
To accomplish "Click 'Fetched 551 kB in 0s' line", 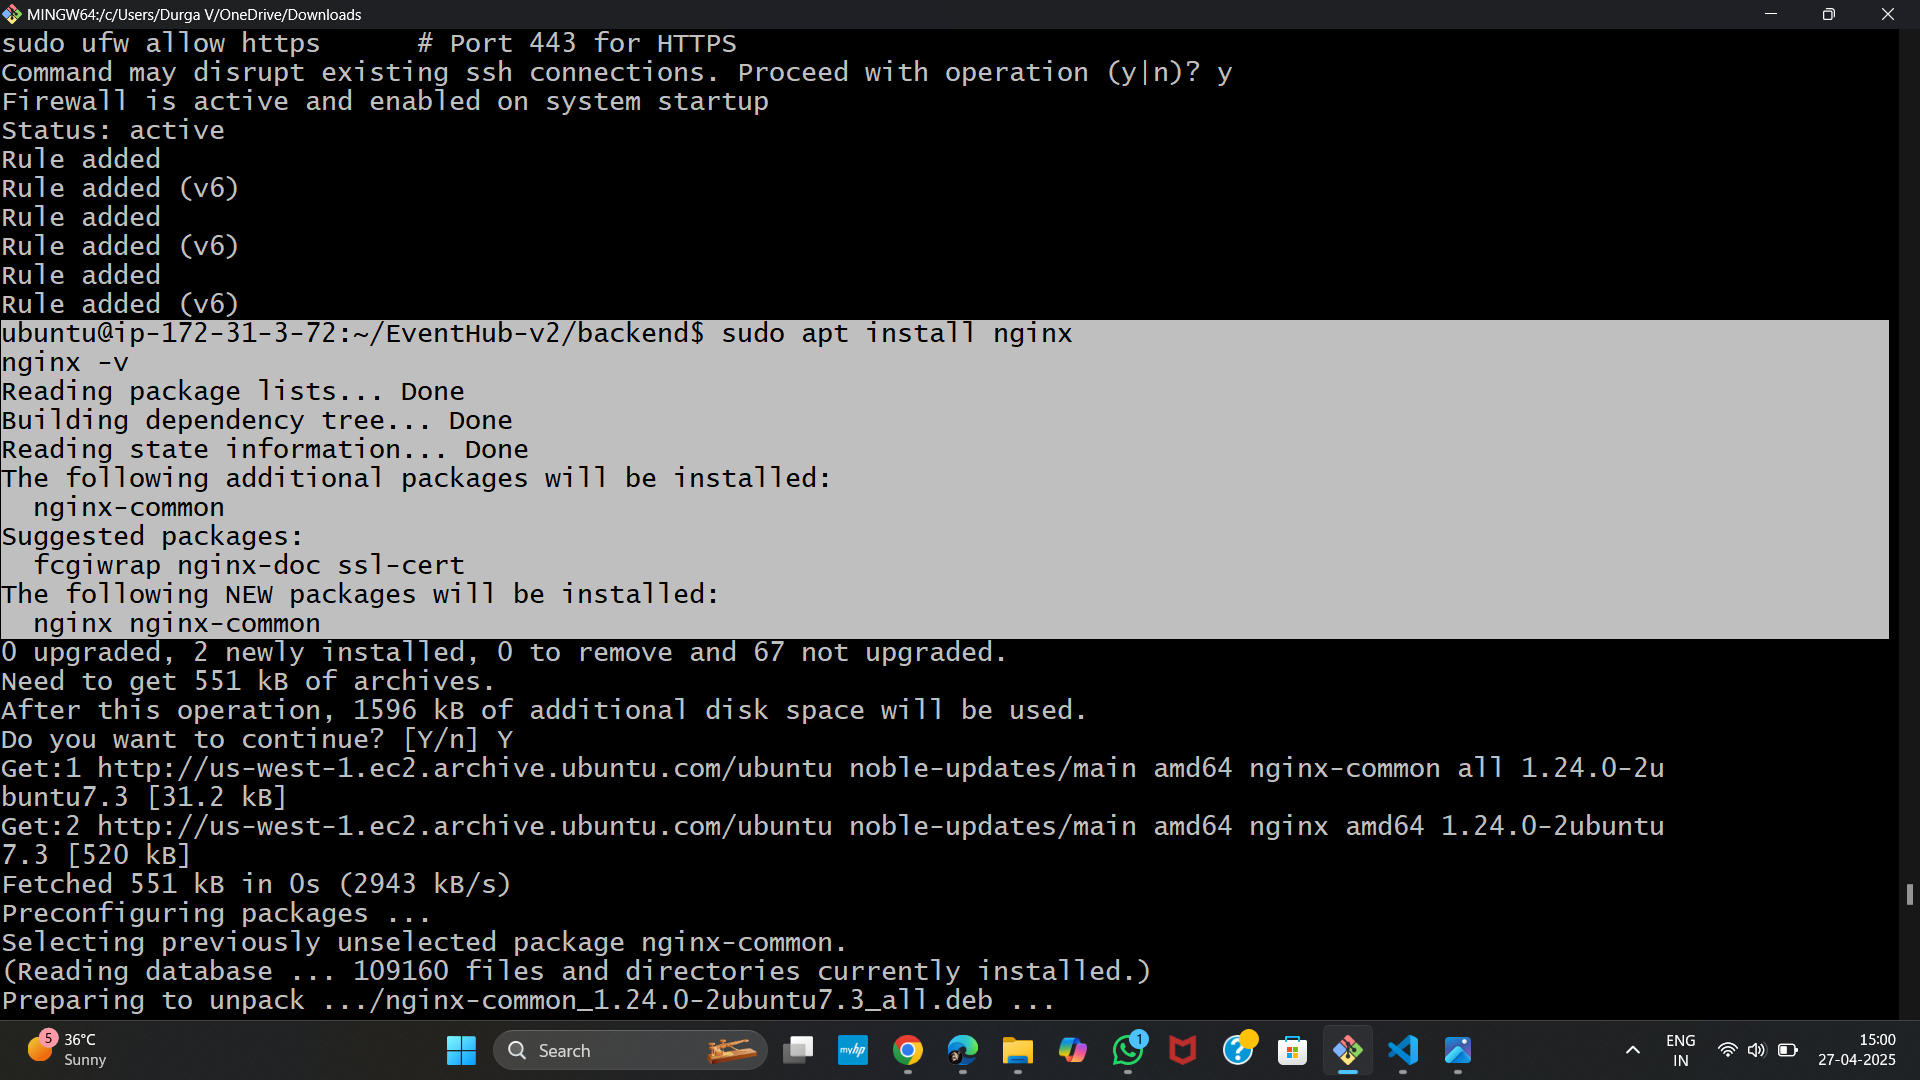I will pos(256,885).
